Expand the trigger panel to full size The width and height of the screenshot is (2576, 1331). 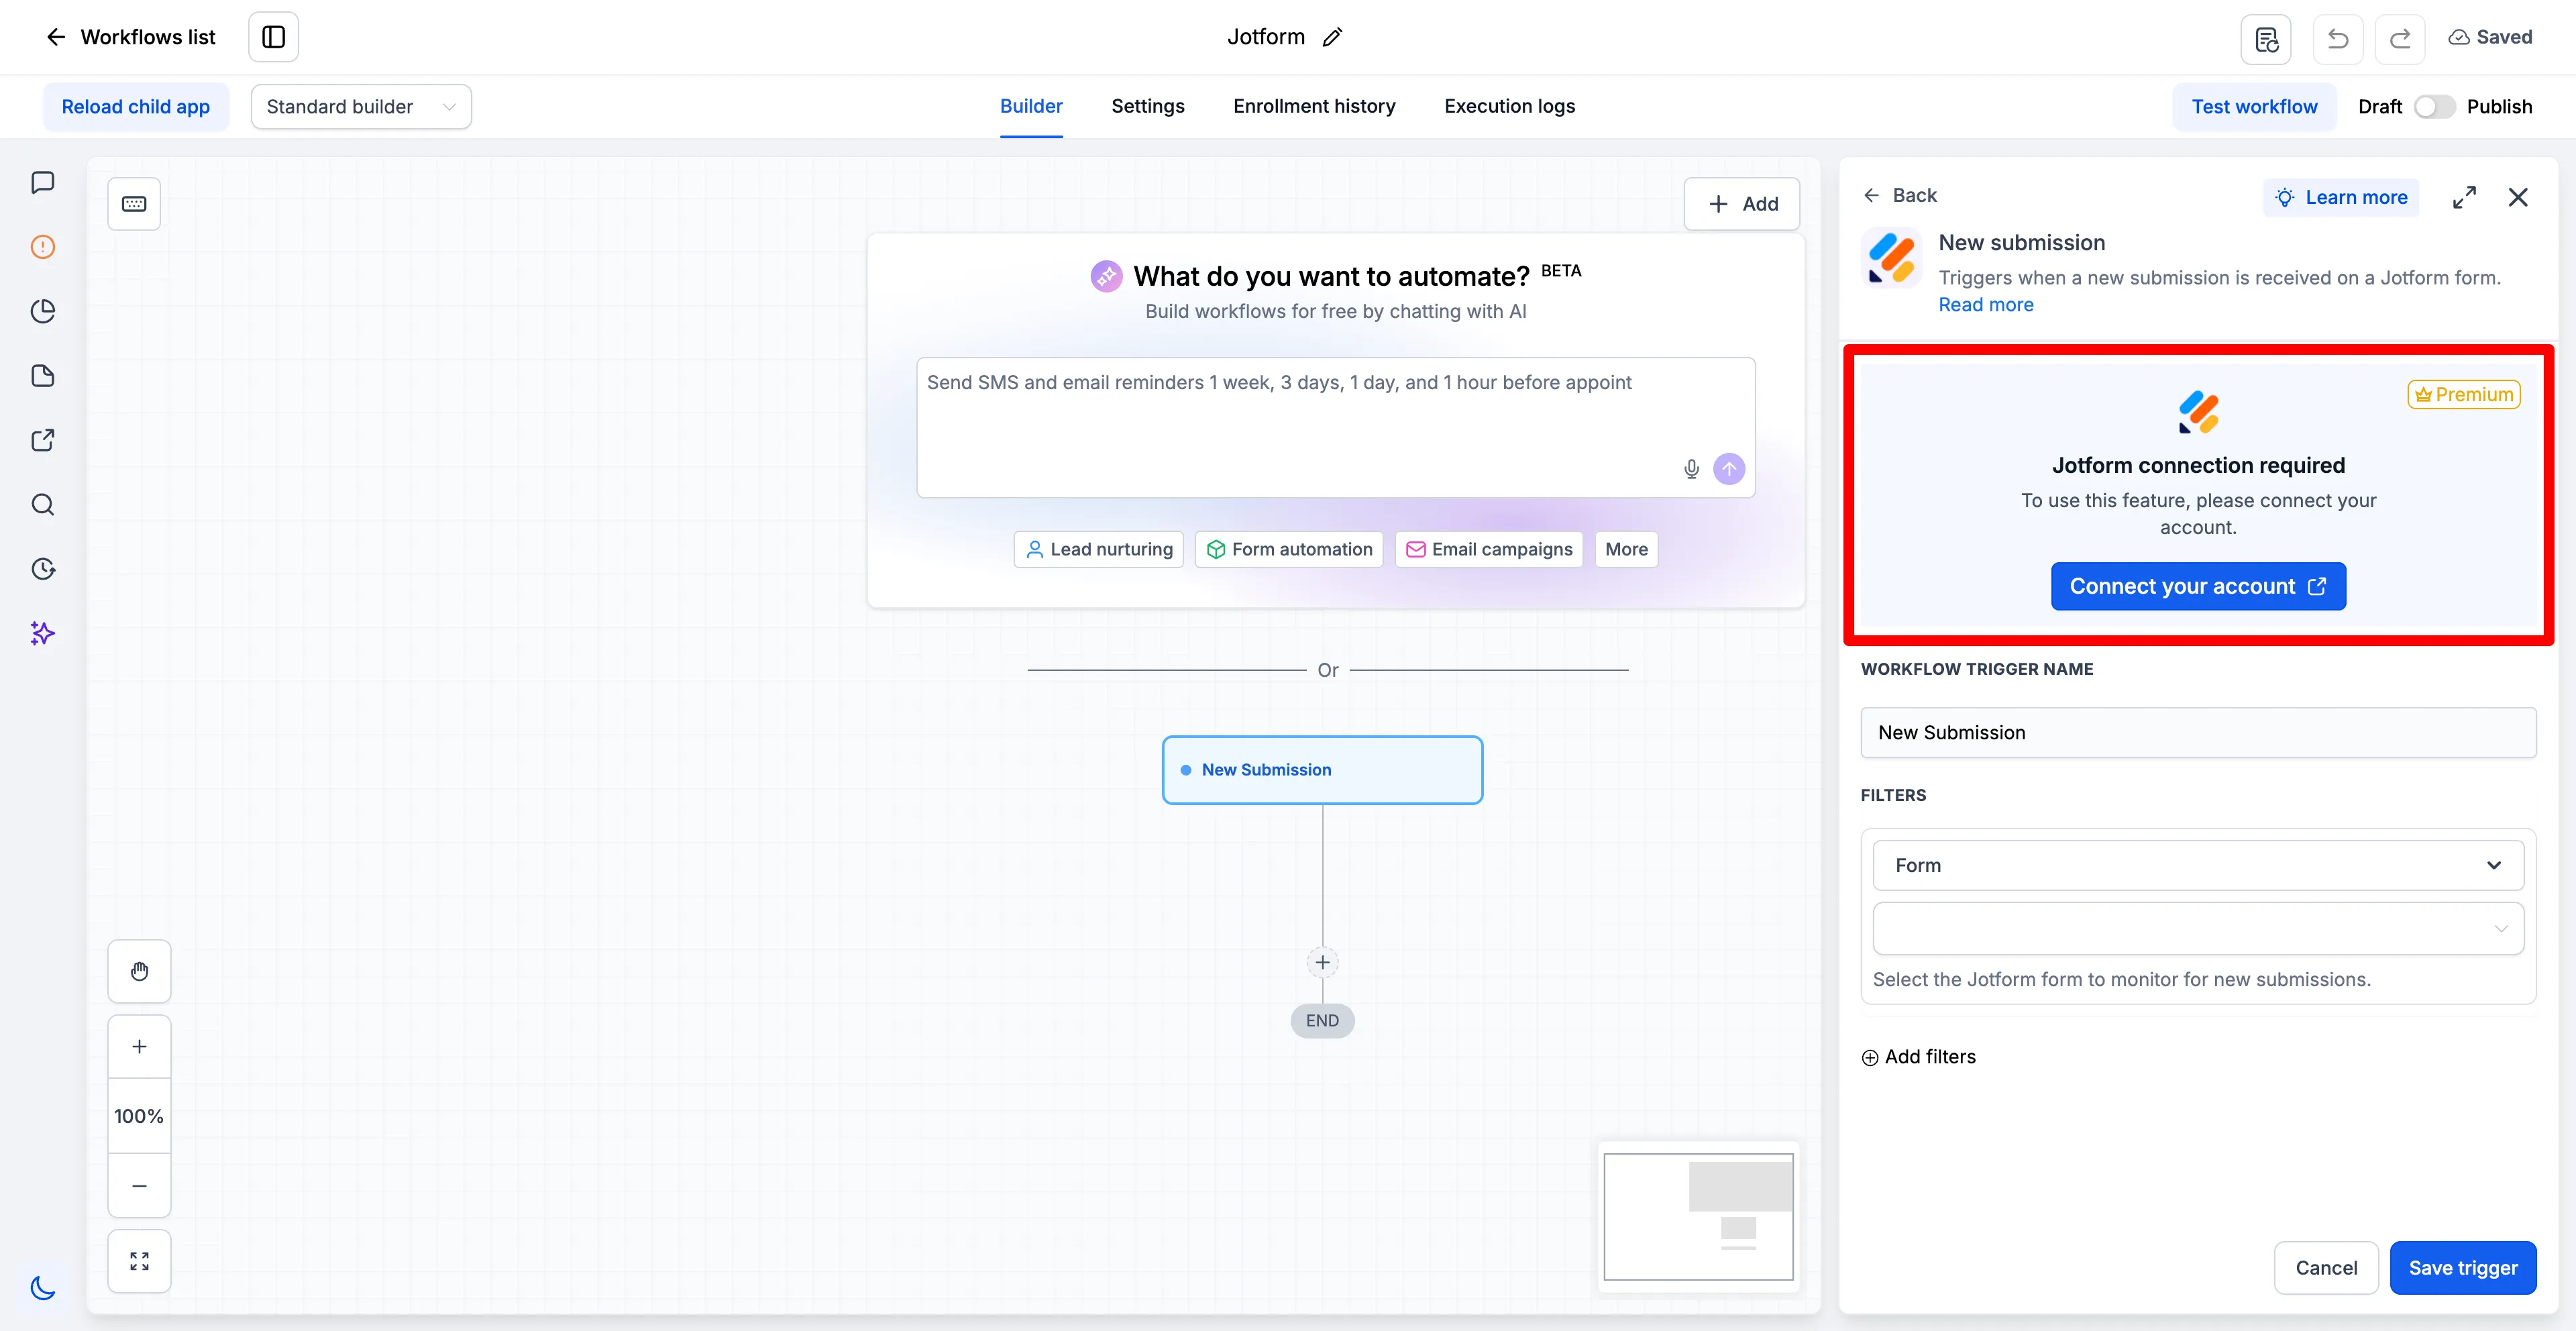(x=2464, y=198)
